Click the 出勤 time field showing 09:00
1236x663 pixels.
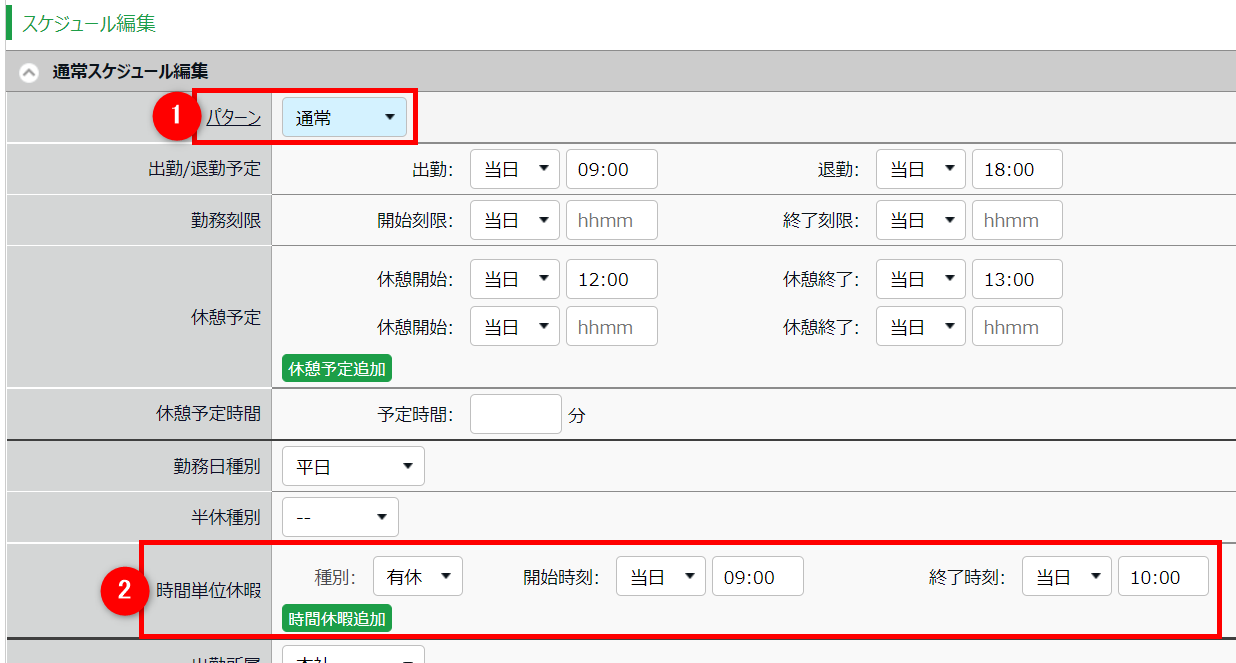click(x=611, y=170)
